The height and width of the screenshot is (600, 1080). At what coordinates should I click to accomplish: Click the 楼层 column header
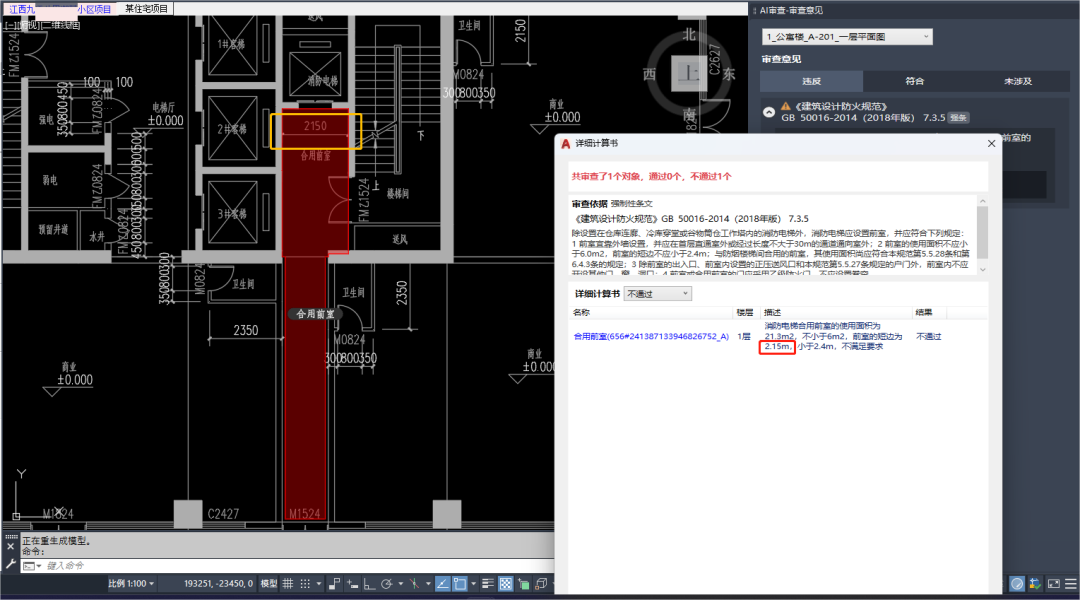[745, 312]
